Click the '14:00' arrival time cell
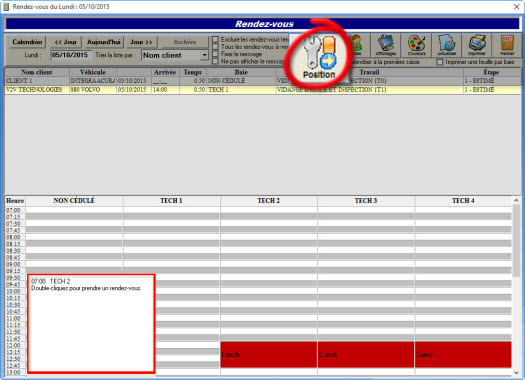Viewport: 525px width, 380px height. [x=165, y=90]
